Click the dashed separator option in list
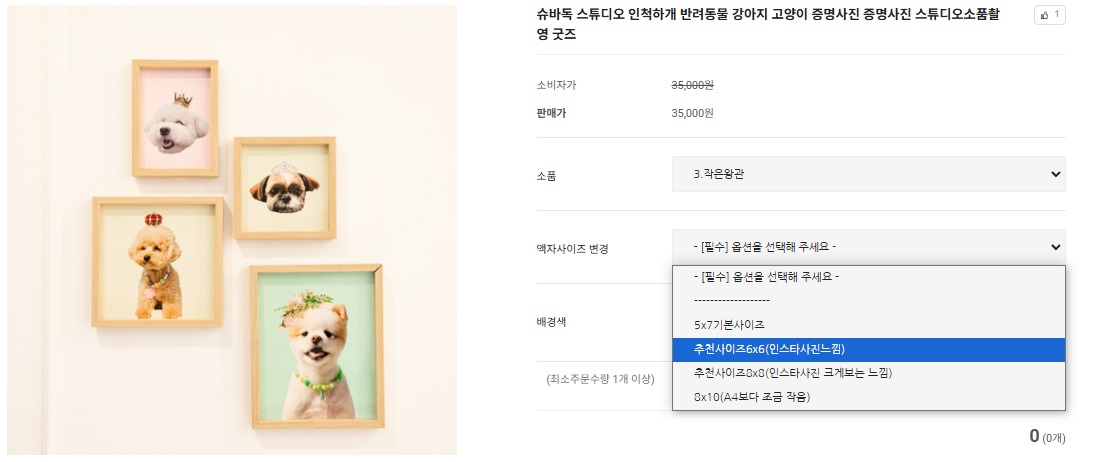1101x462 pixels. pos(731,300)
